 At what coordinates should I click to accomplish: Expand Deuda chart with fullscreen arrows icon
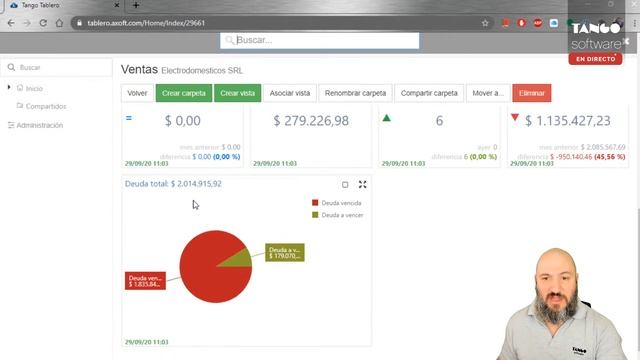362,184
